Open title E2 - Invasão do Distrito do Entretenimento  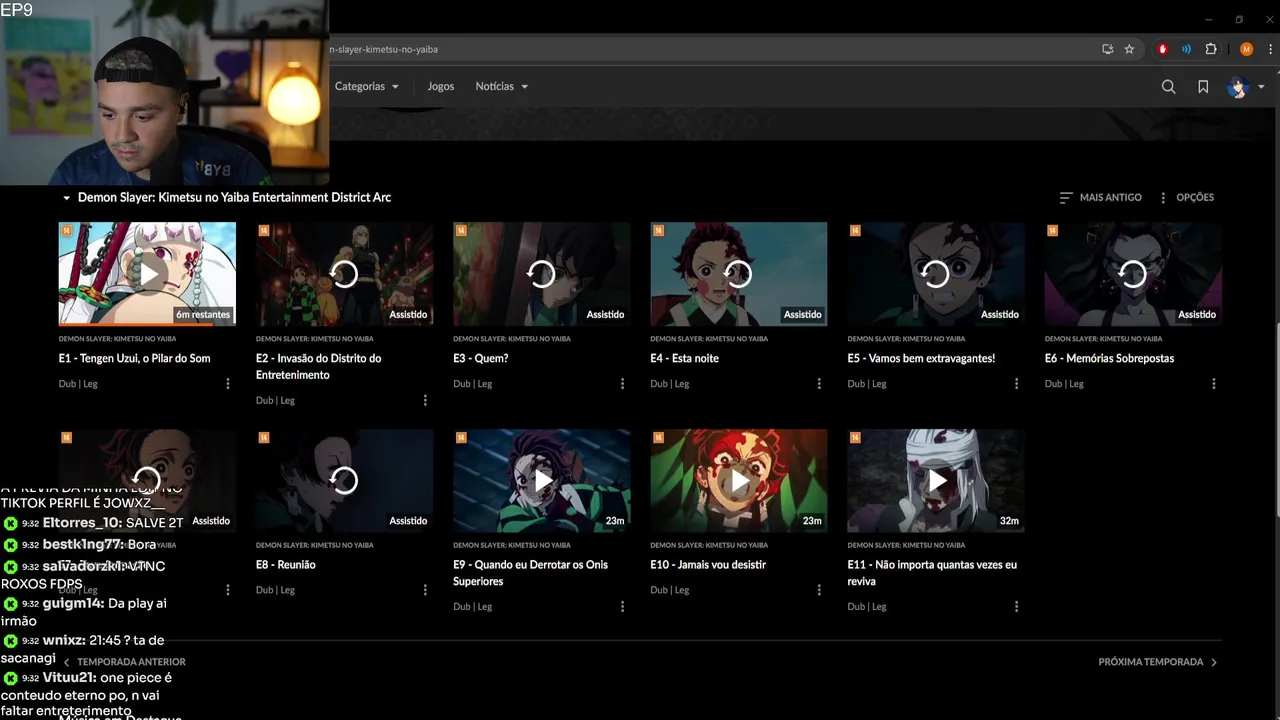(x=318, y=367)
